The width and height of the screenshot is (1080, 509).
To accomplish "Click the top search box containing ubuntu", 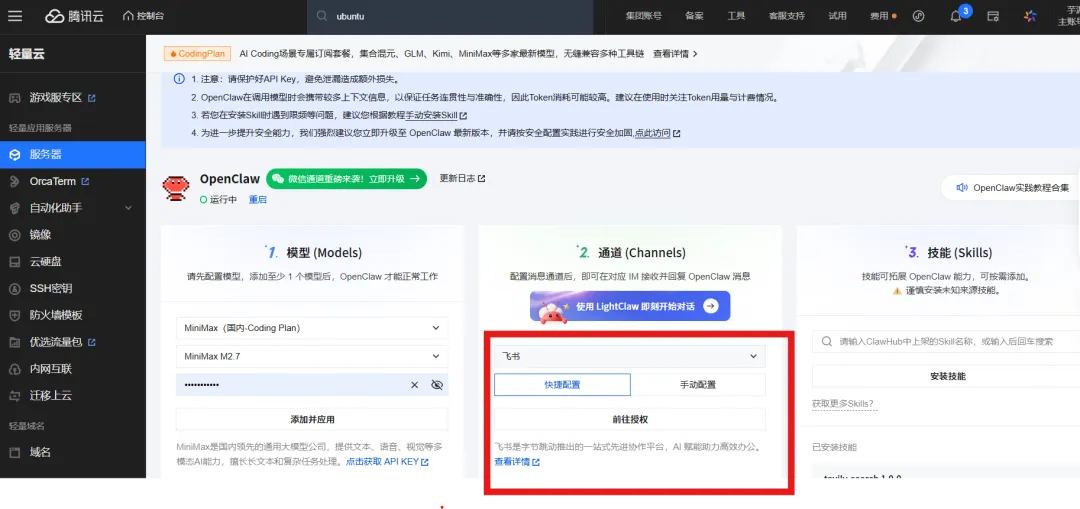I will pyautogui.click(x=450, y=16).
